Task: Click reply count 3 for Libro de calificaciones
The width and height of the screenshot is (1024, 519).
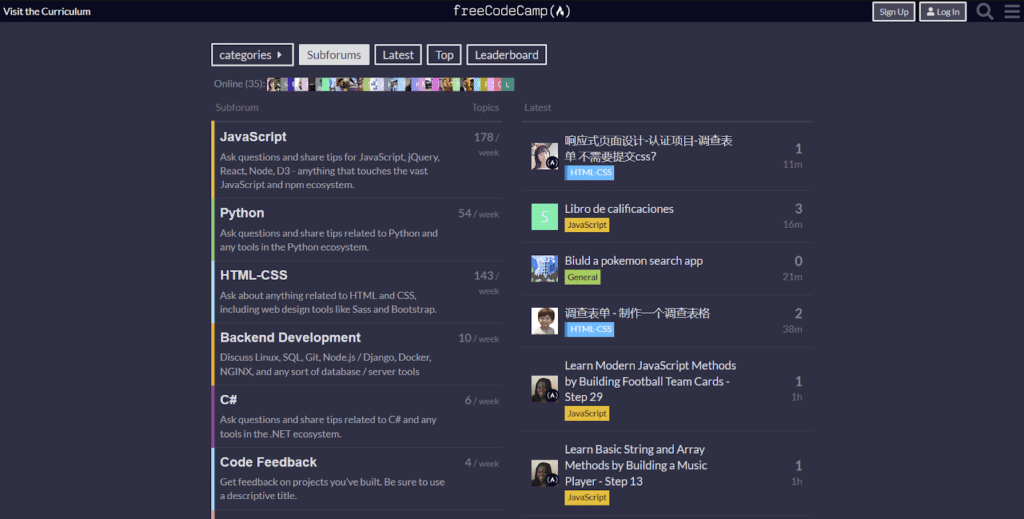Action: point(798,209)
